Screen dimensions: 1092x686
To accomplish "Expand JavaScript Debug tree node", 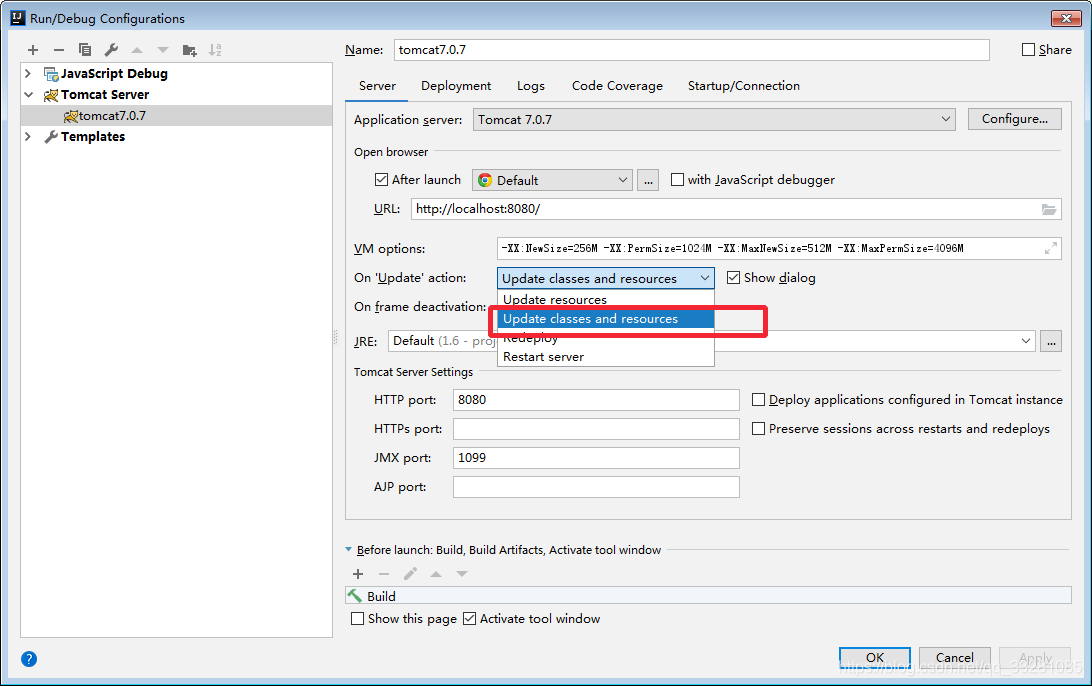I will coord(28,73).
